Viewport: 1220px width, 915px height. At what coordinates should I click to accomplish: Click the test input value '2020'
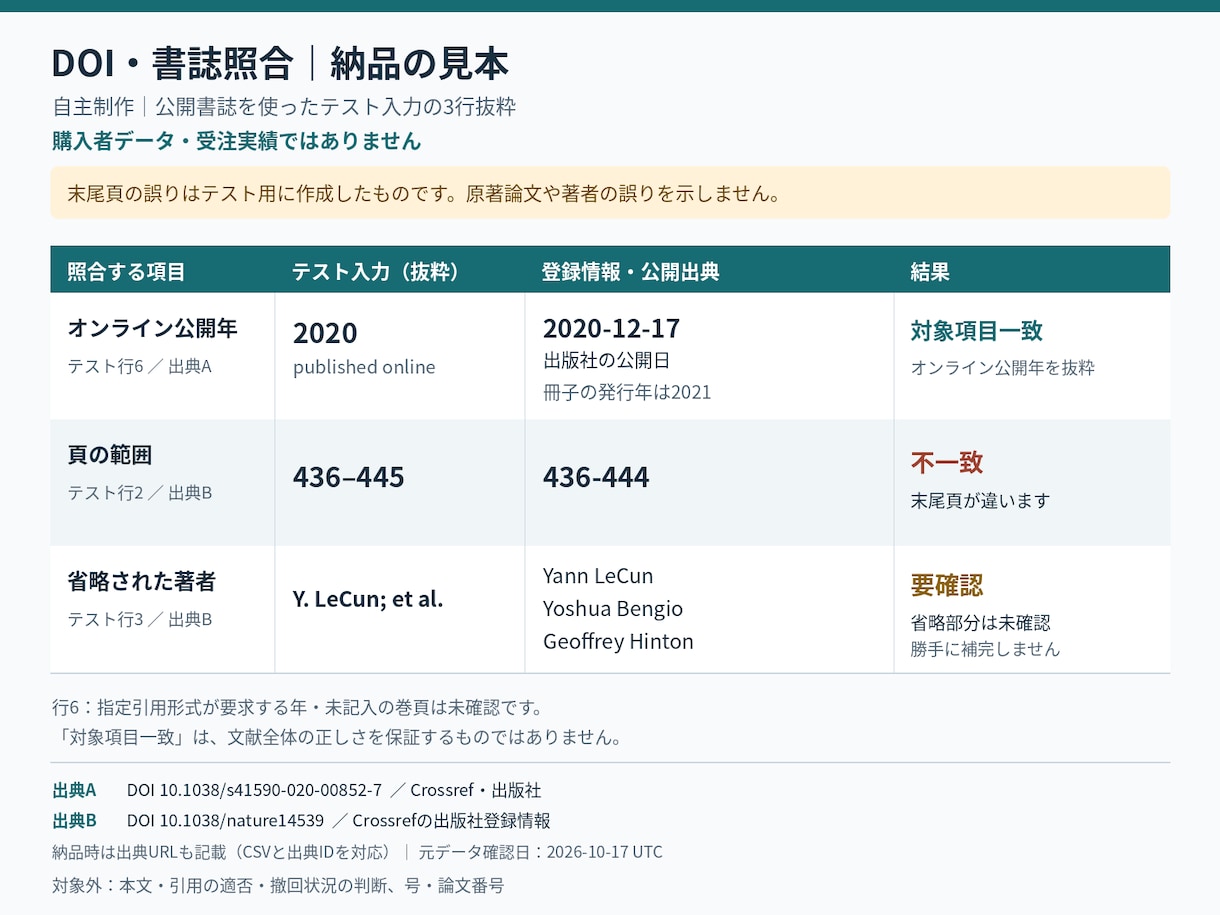(x=325, y=333)
